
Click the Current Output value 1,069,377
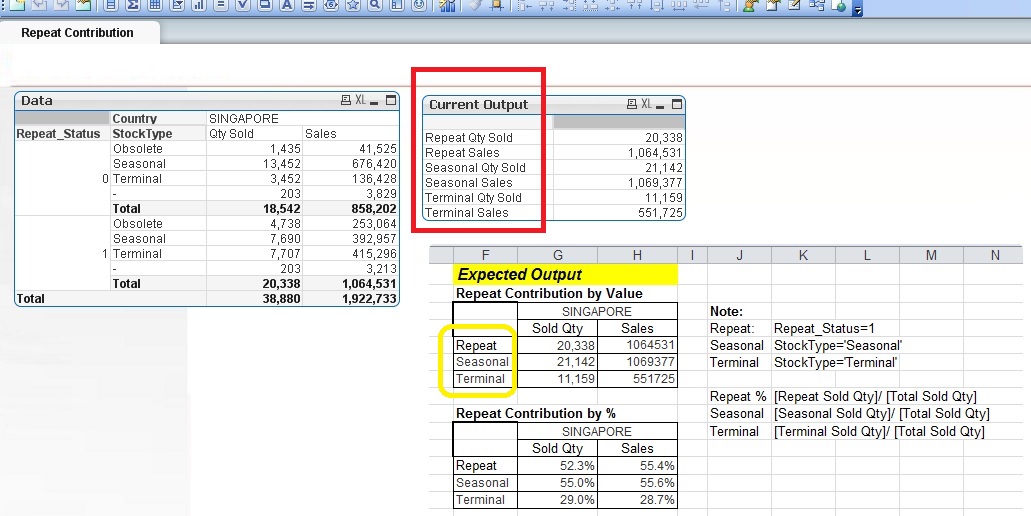click(x=655, y=183)
